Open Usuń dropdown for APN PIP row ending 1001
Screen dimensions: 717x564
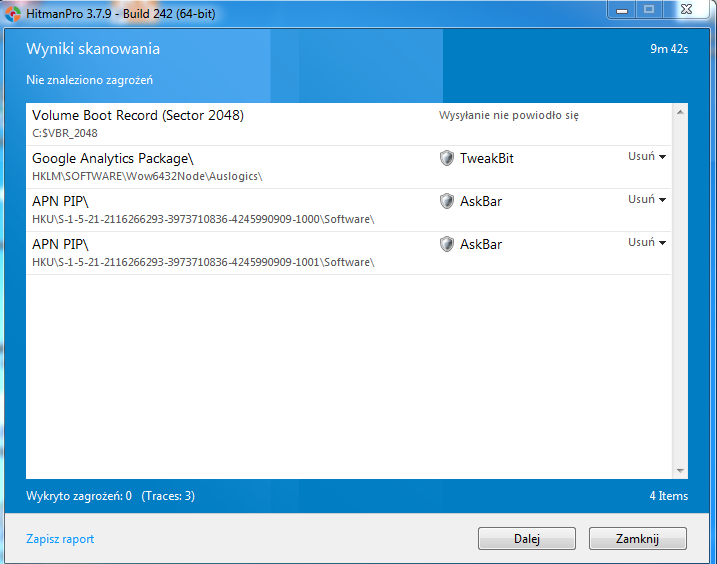click(647, 242)
